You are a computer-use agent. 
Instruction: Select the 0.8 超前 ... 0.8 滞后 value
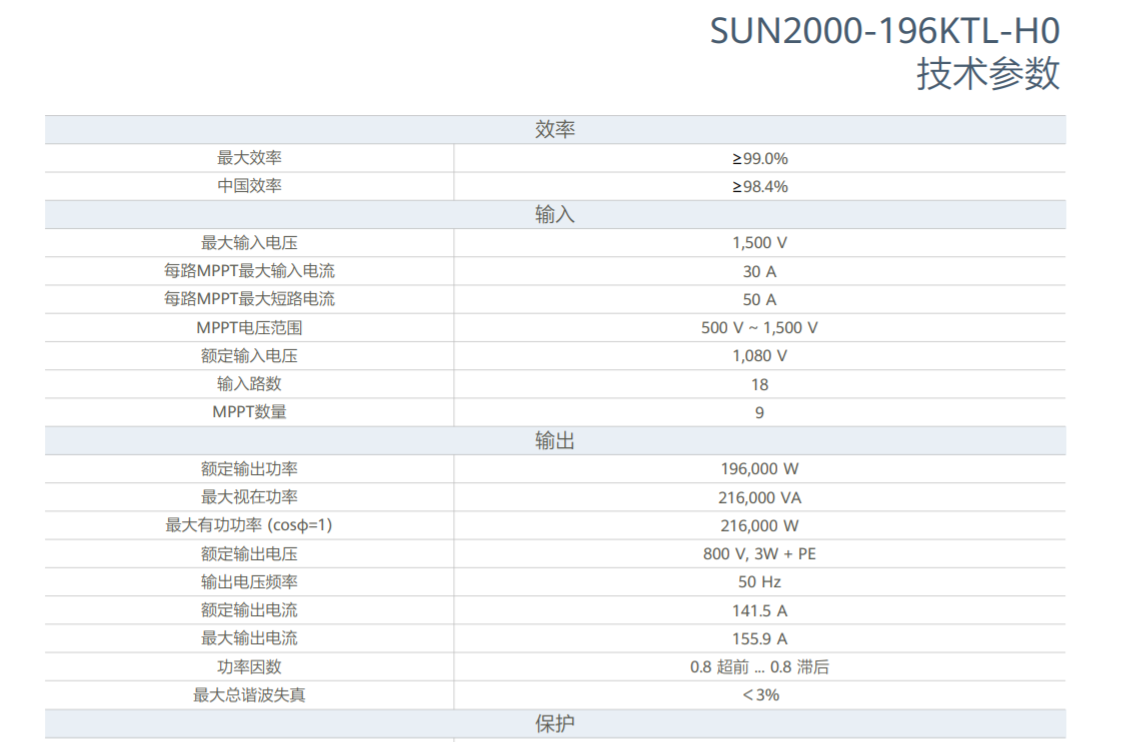(759, 667)
